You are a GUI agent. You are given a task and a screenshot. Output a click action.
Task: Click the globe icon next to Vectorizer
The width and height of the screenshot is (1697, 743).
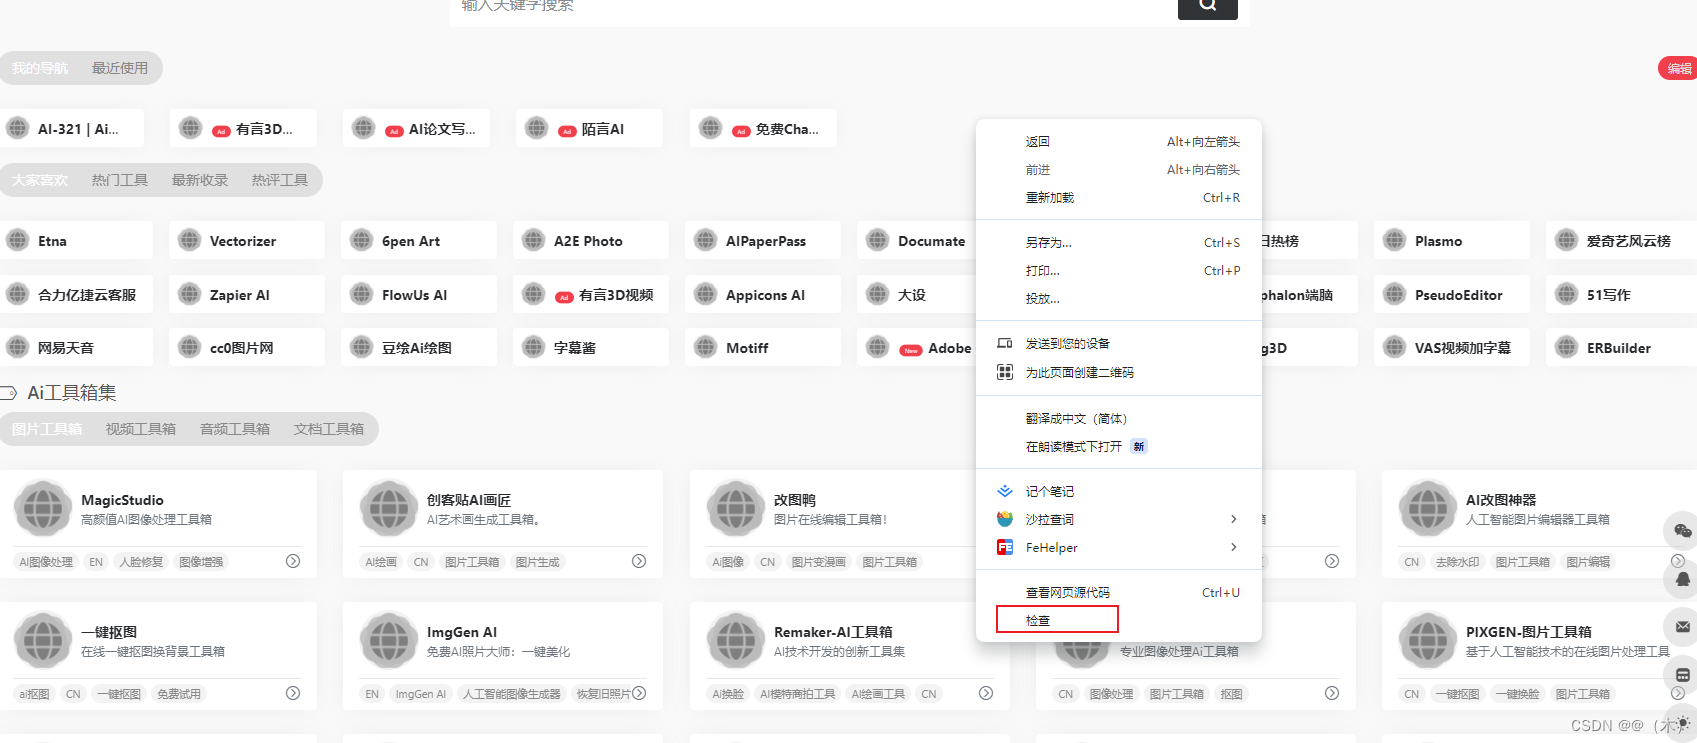(x=190, y=240)
